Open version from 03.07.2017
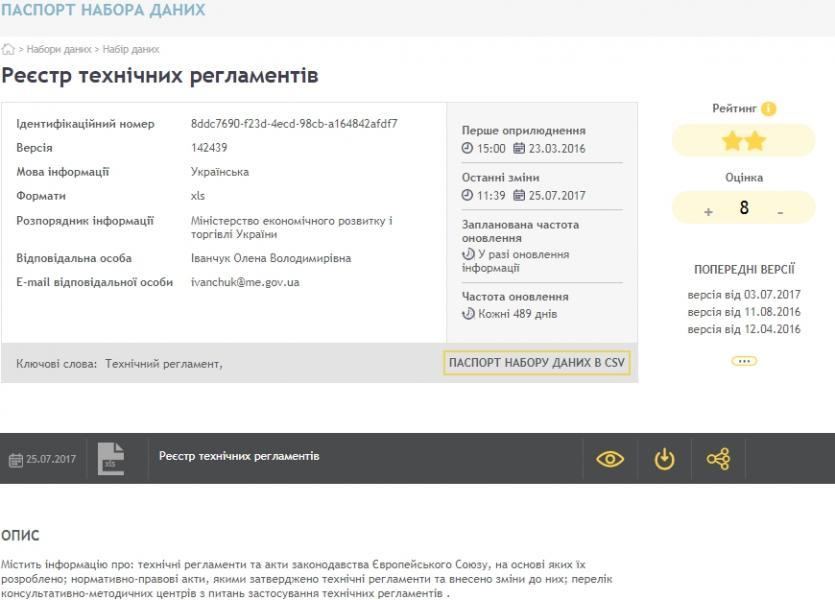 coord(744,295)
